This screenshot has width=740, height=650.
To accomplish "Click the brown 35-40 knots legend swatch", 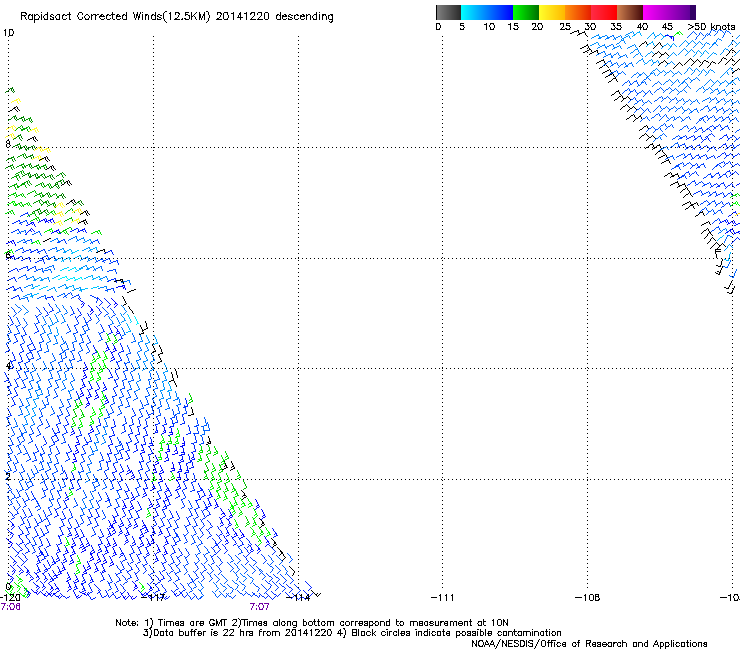I will (630, 12).
